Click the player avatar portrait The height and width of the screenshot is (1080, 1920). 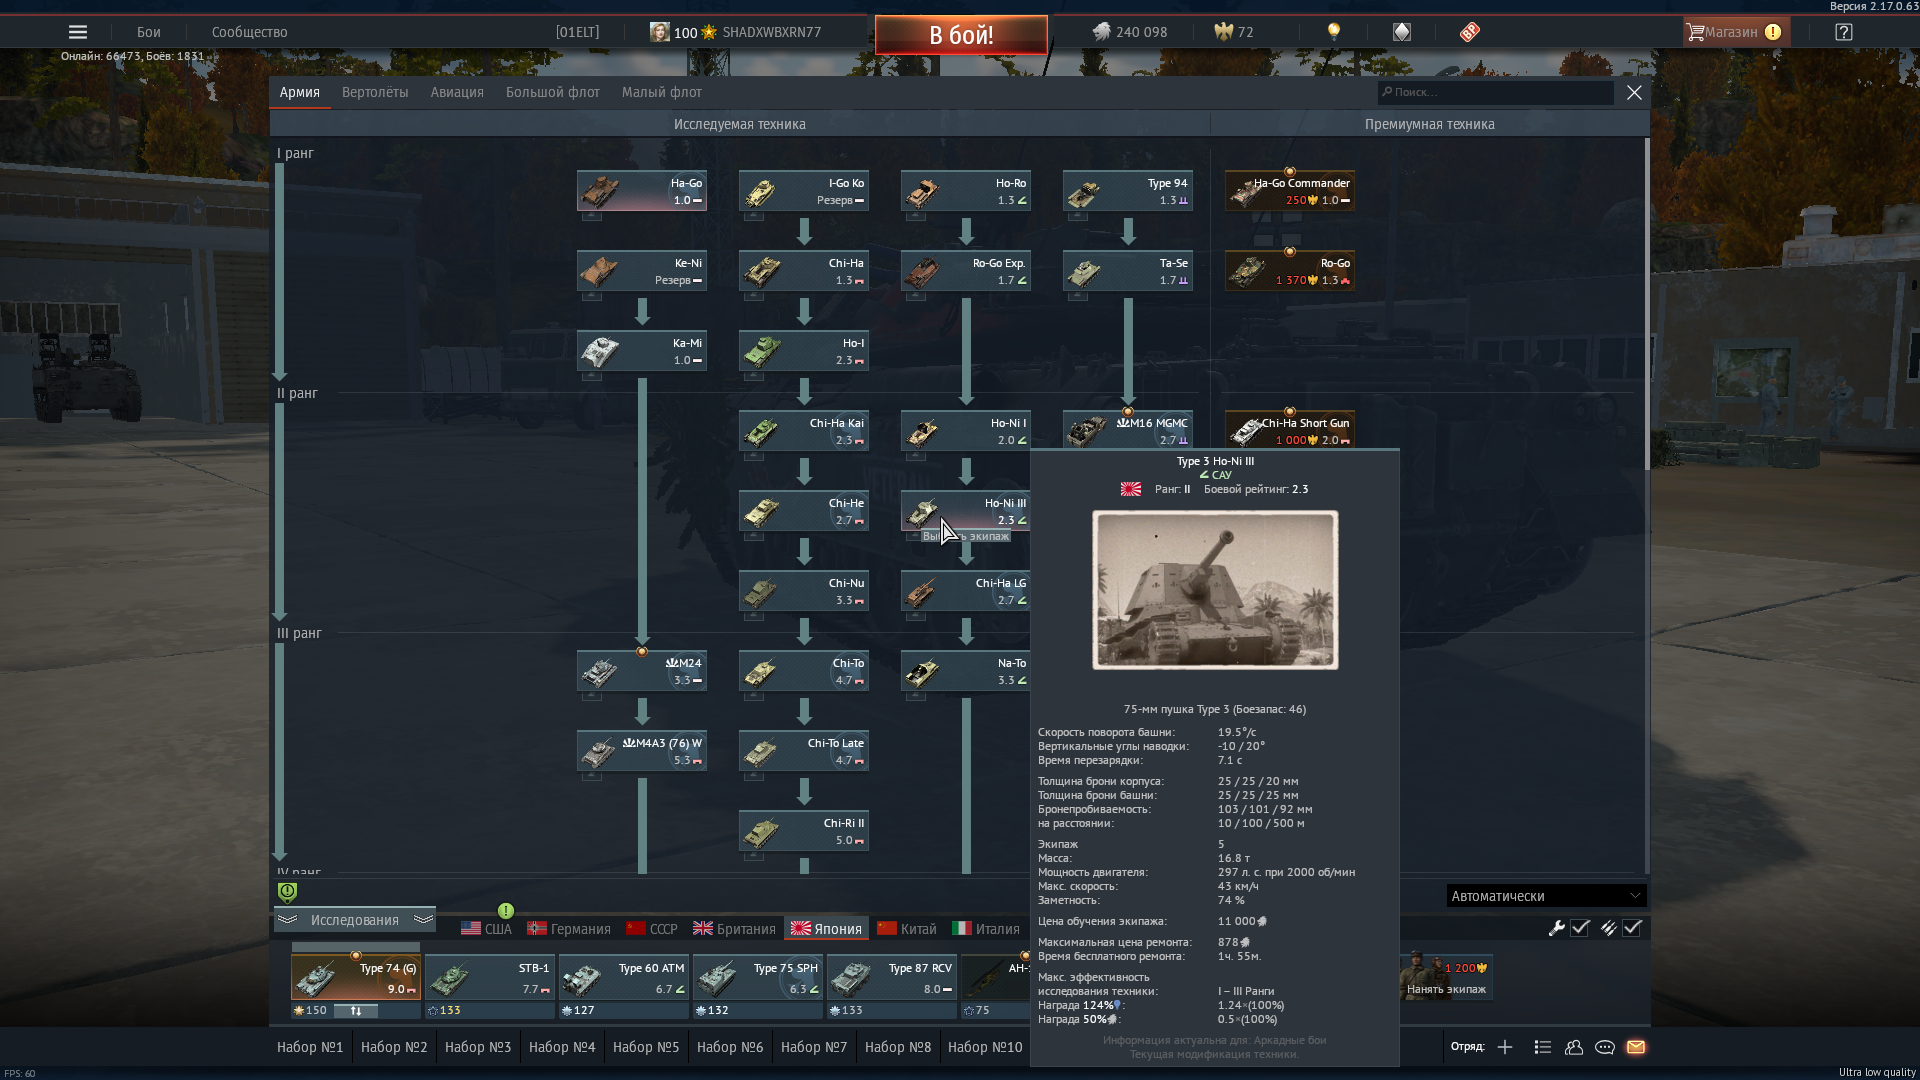point(660,32)
